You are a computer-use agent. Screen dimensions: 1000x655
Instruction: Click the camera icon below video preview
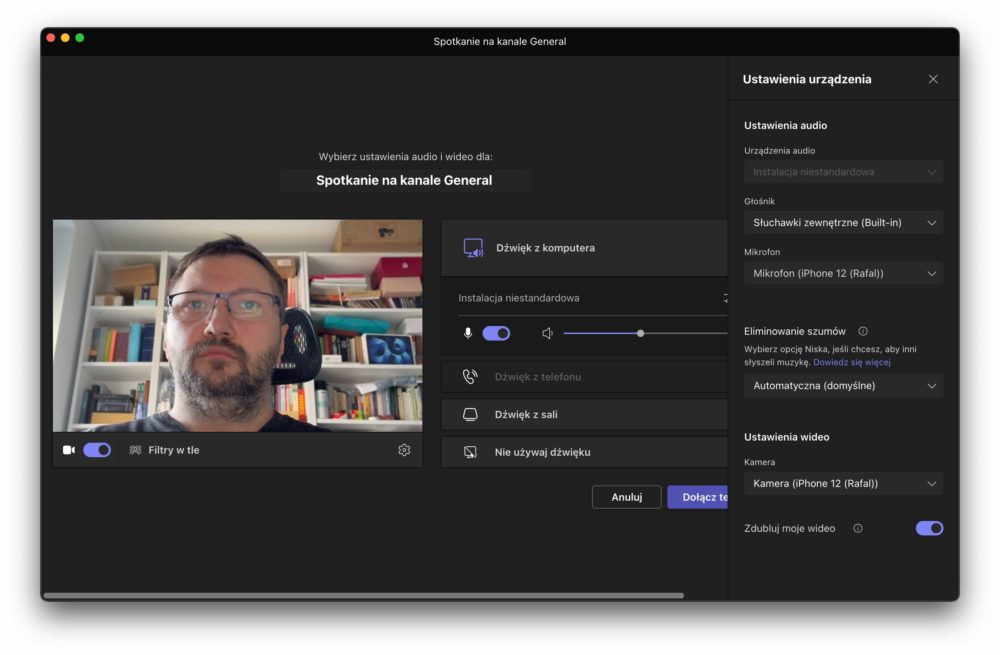[69, 450]
